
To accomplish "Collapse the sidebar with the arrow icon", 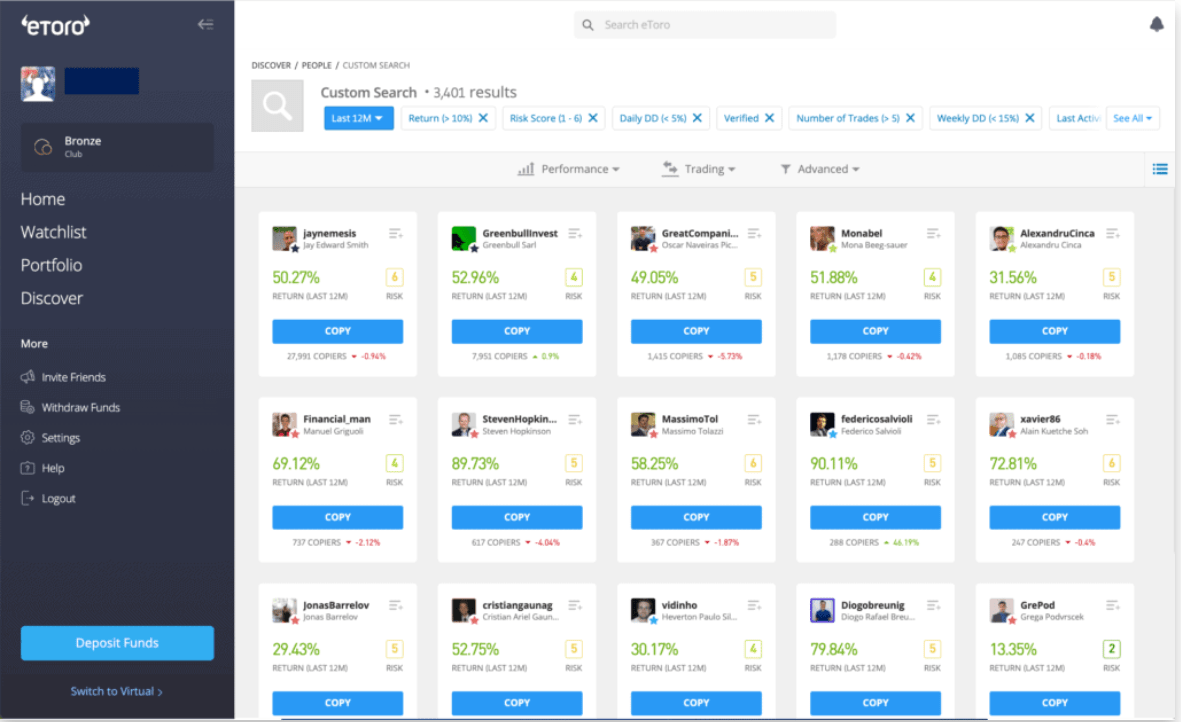I will click(x=206, y=23).
